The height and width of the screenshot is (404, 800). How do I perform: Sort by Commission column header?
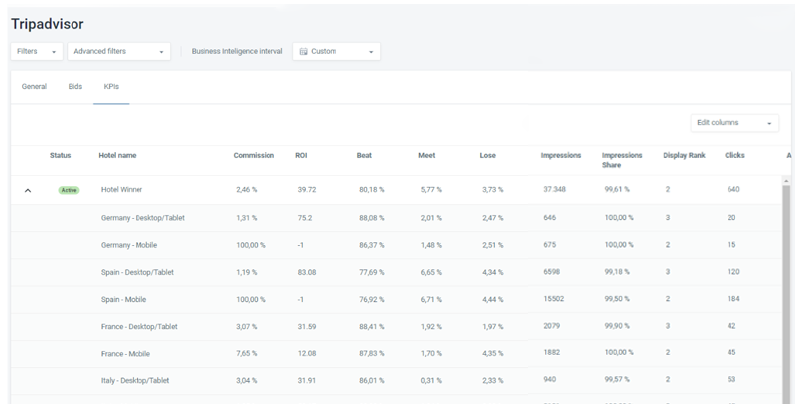[254, 156]
